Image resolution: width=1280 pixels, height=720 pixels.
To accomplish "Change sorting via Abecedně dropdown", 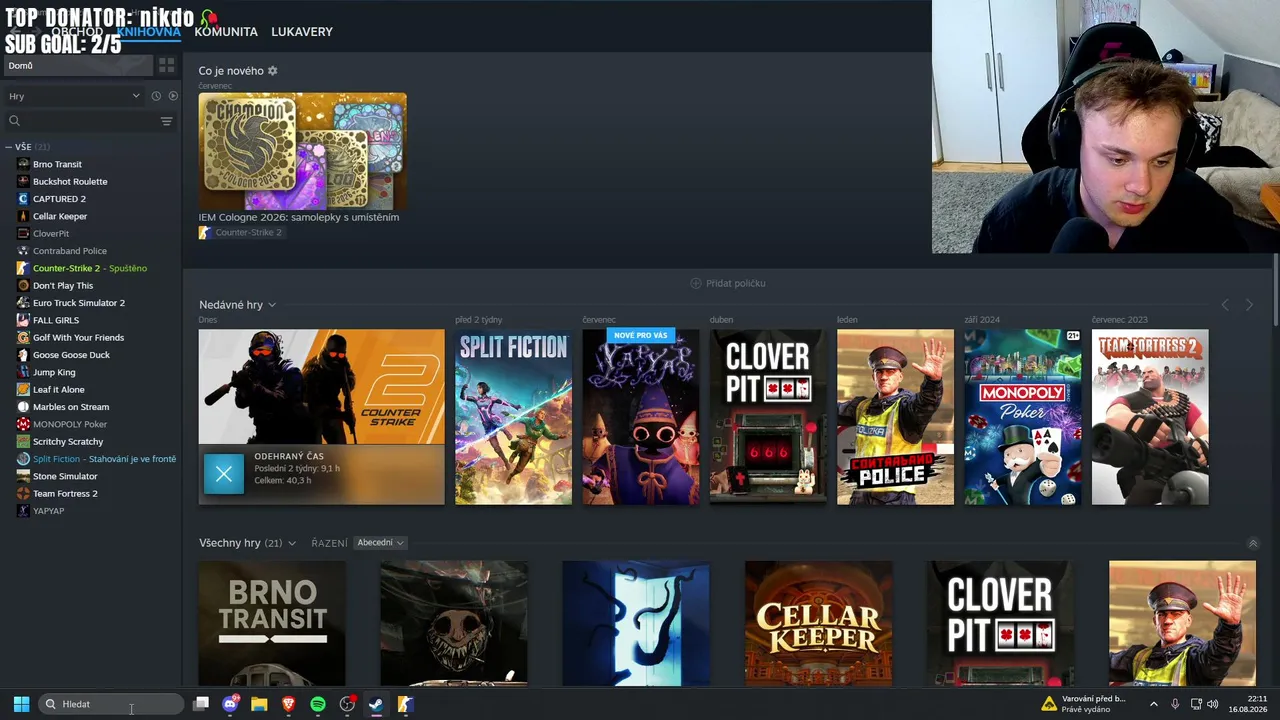I will coord(380,543).
